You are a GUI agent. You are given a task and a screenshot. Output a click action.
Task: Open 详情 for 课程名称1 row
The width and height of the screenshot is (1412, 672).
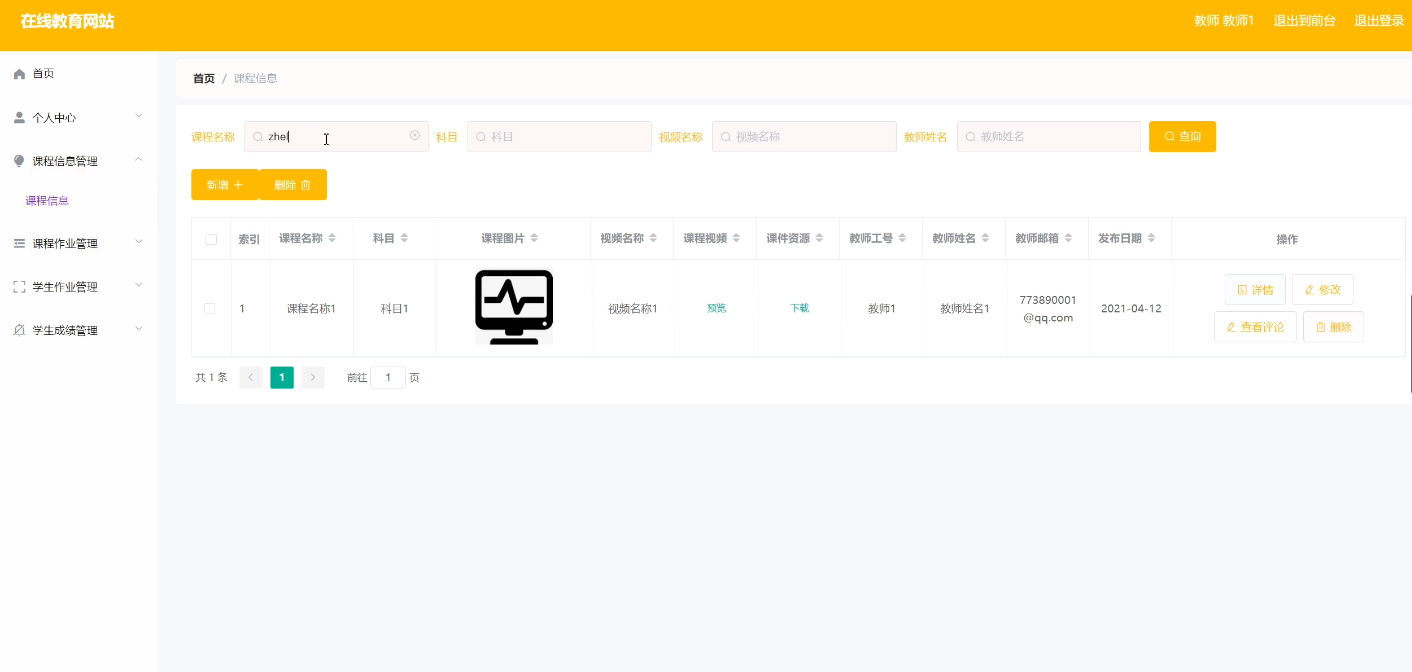tap(1255, 290)
